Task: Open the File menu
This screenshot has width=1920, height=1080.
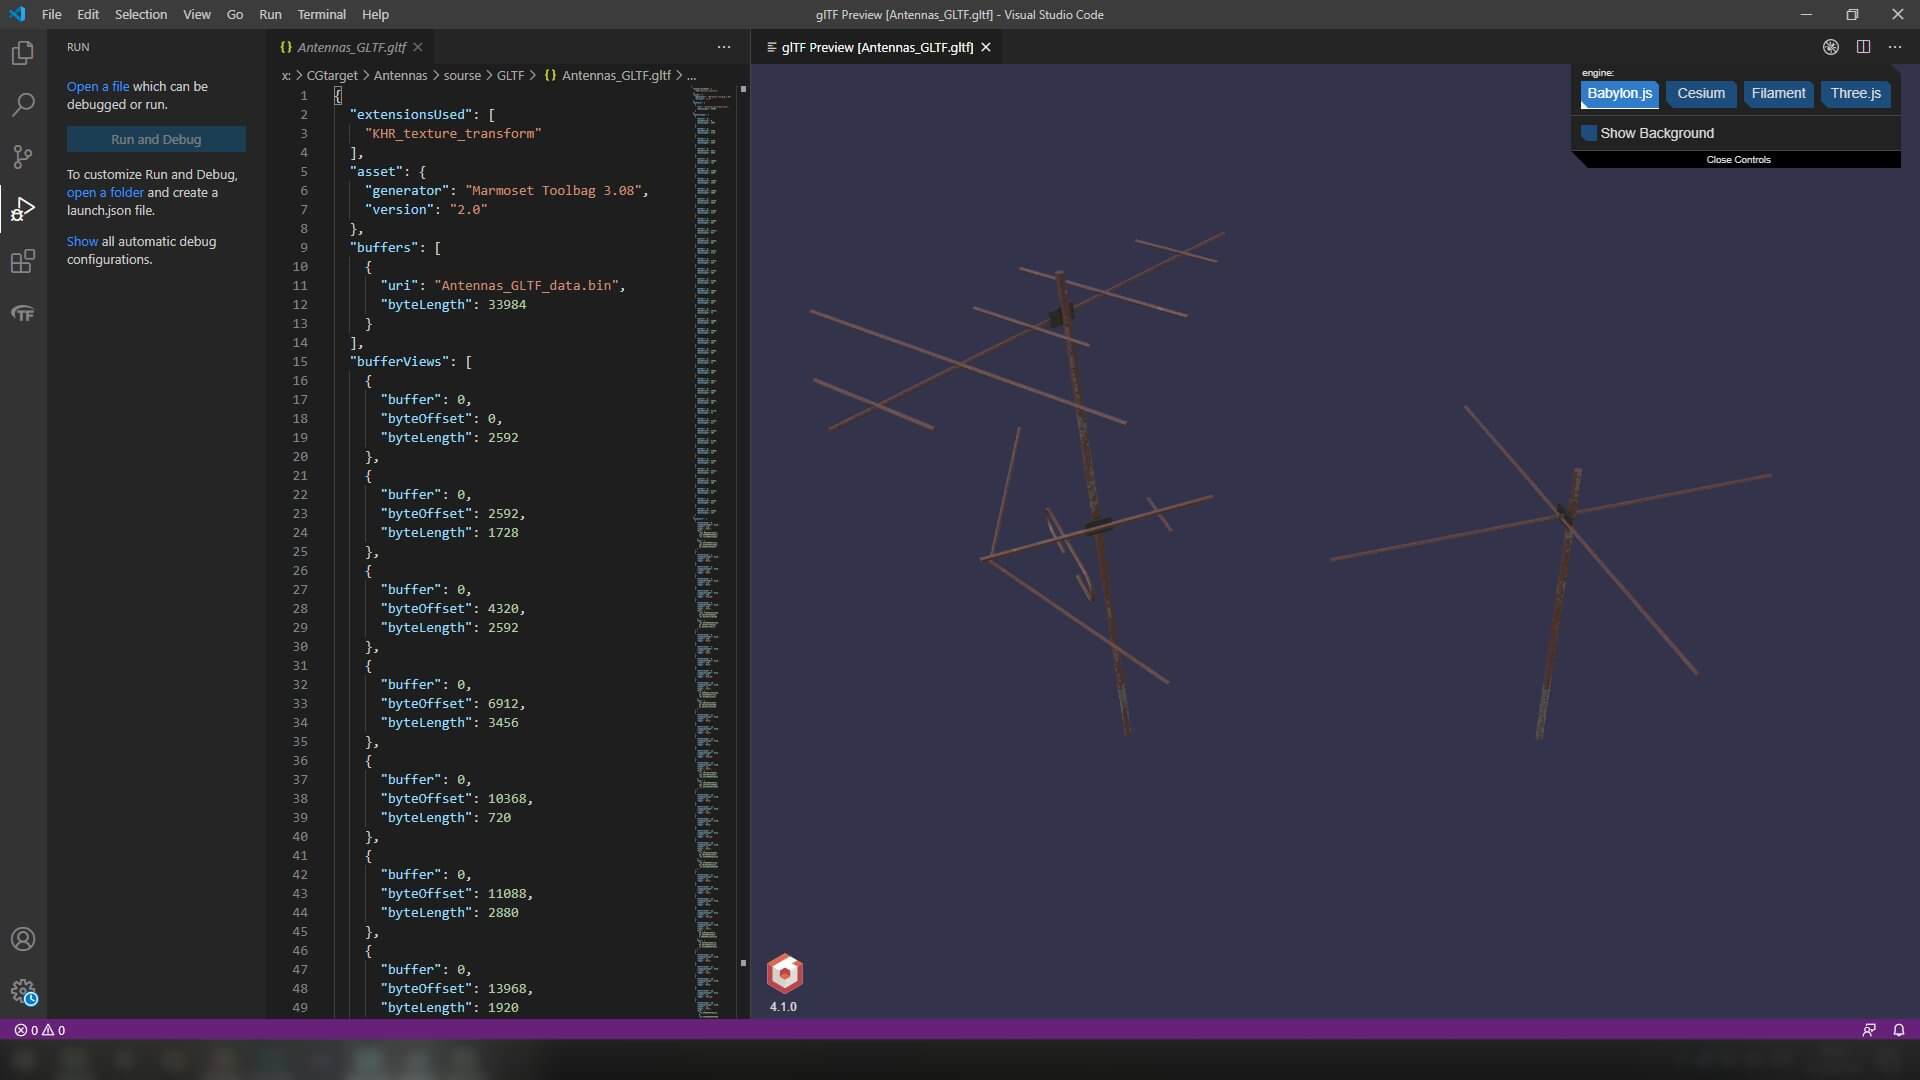Action: [51, 14]
